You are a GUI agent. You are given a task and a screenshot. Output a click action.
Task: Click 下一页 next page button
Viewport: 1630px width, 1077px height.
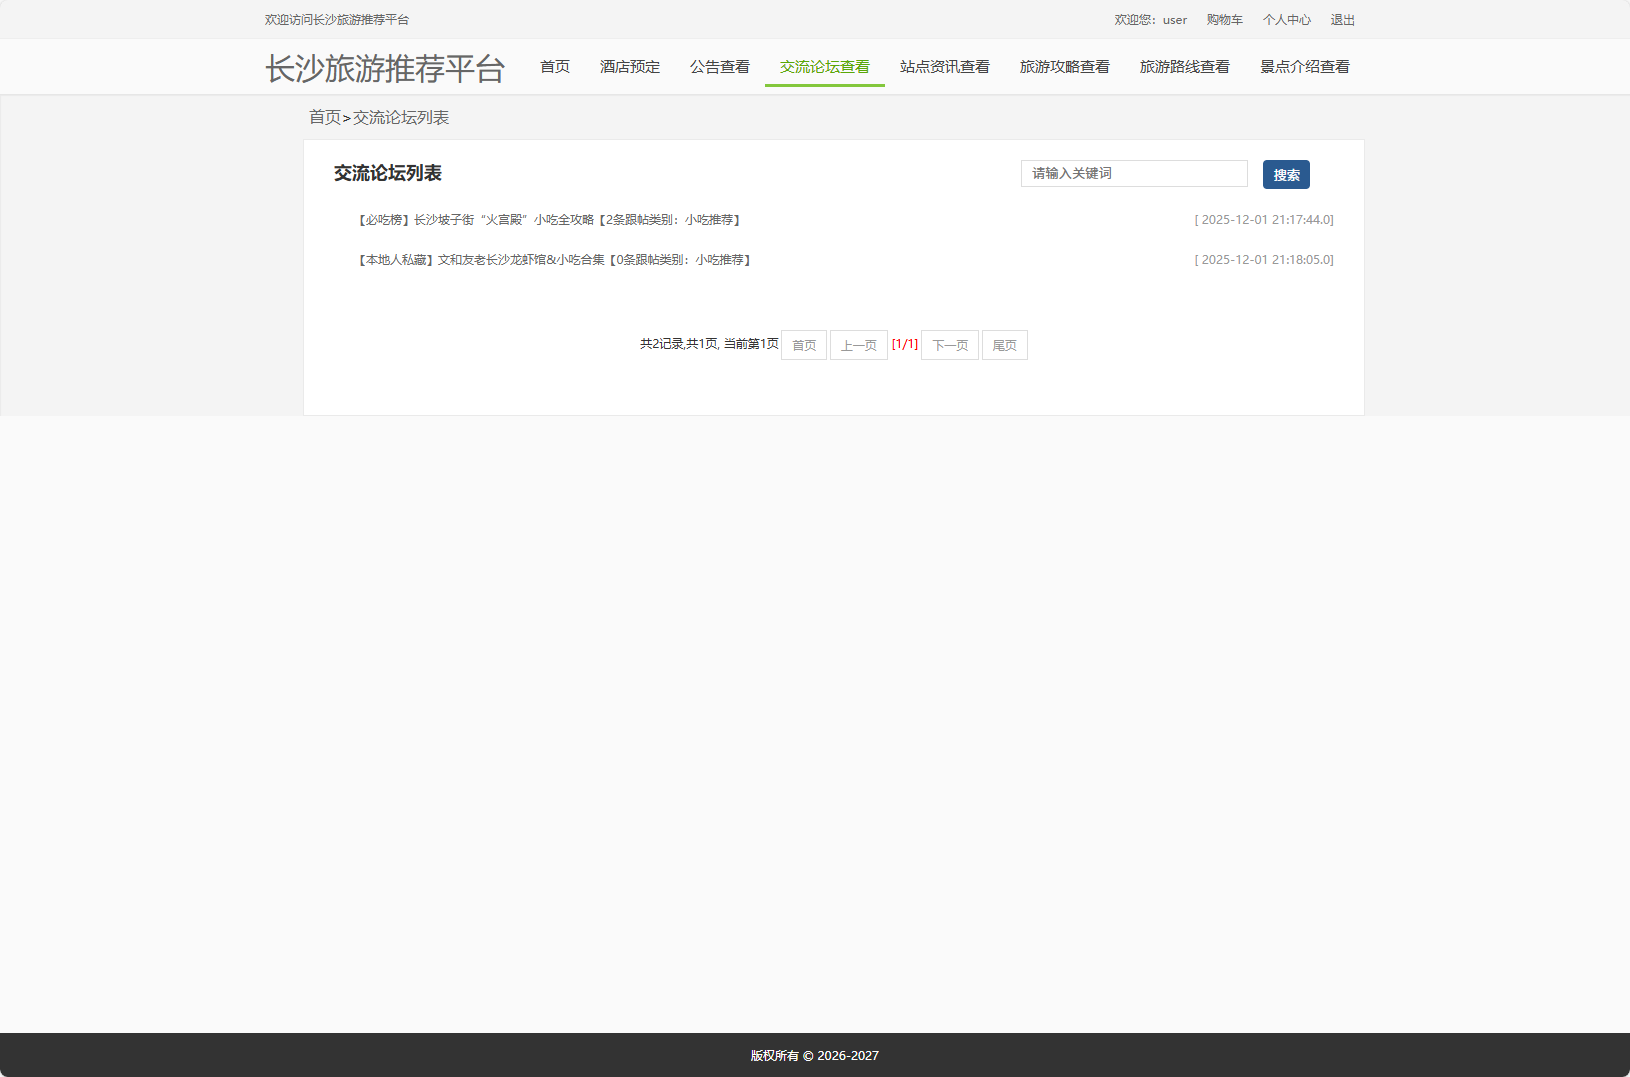949,344
